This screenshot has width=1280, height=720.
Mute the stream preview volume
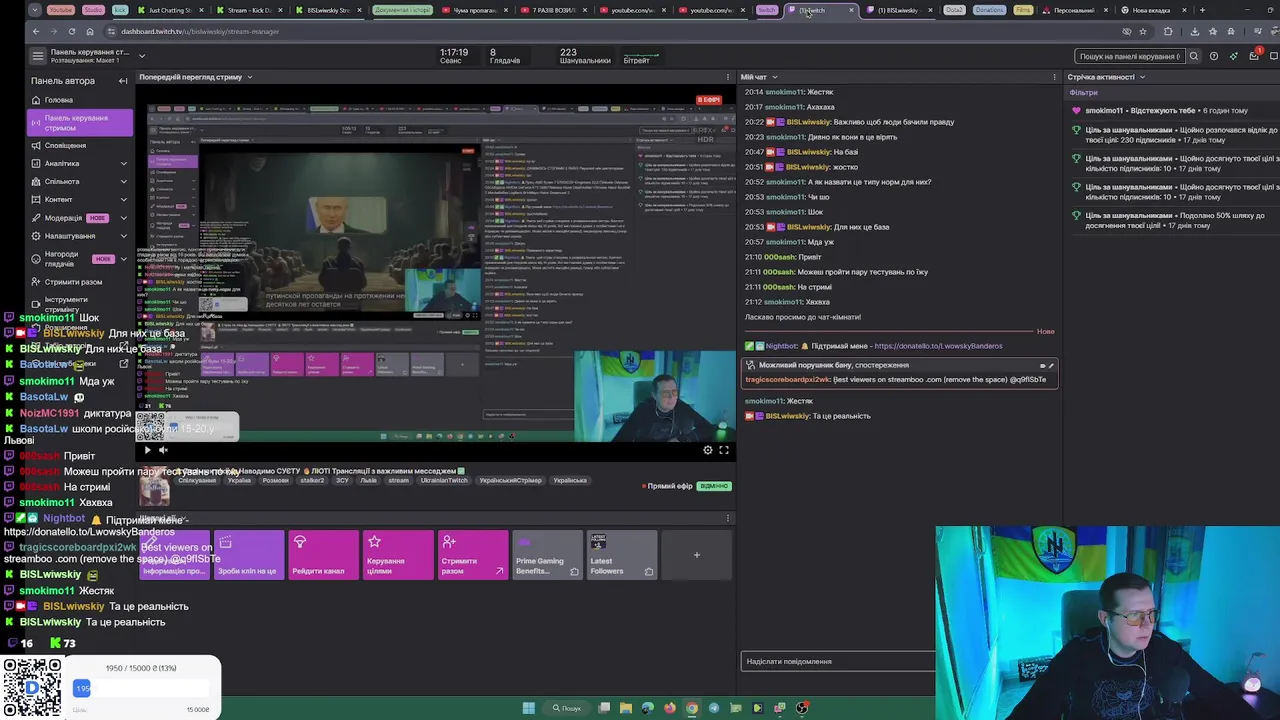point(163,450)
